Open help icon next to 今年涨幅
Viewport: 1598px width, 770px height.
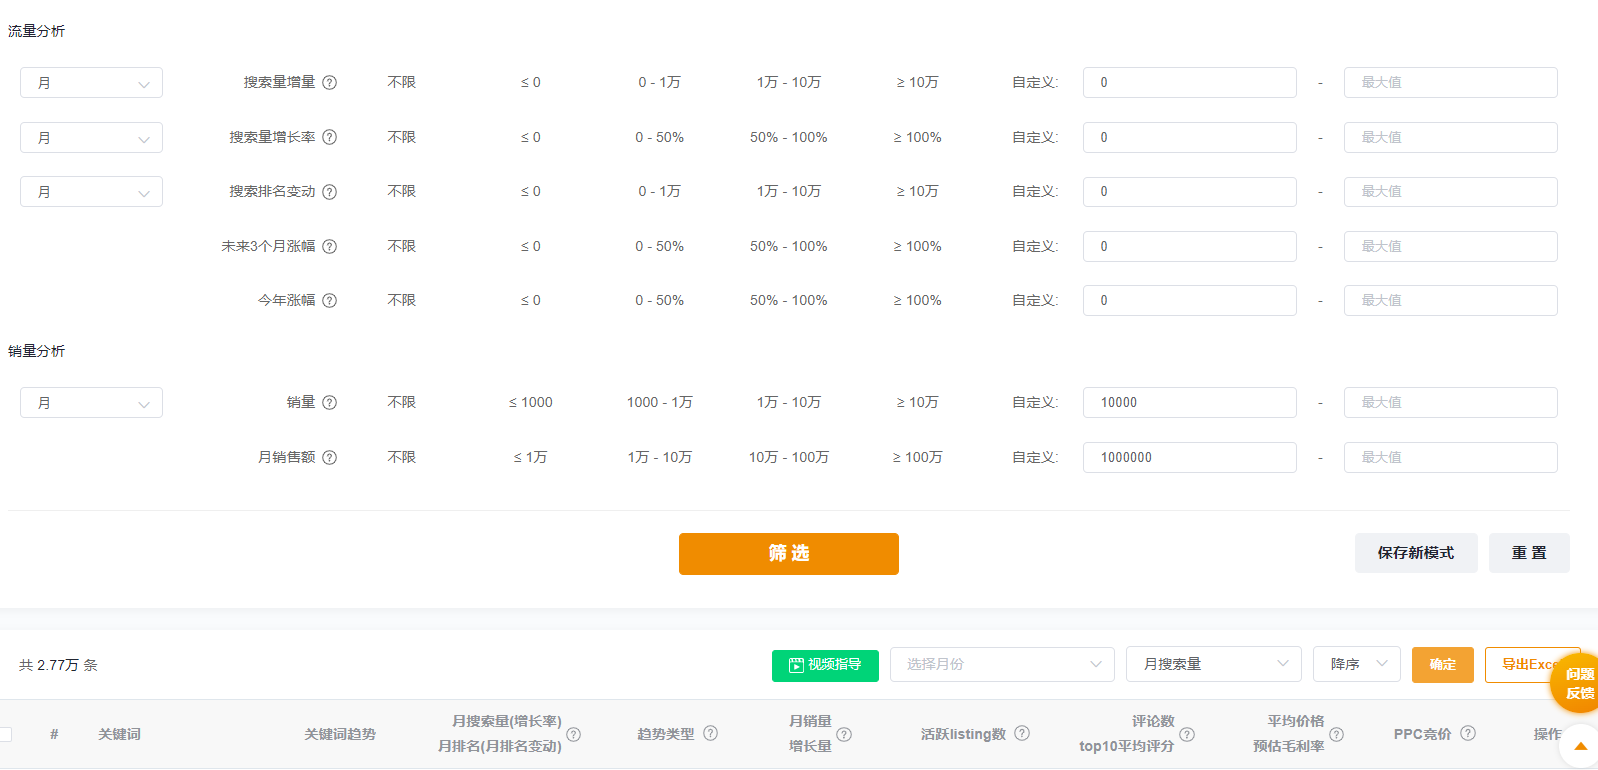coord(329,300)
